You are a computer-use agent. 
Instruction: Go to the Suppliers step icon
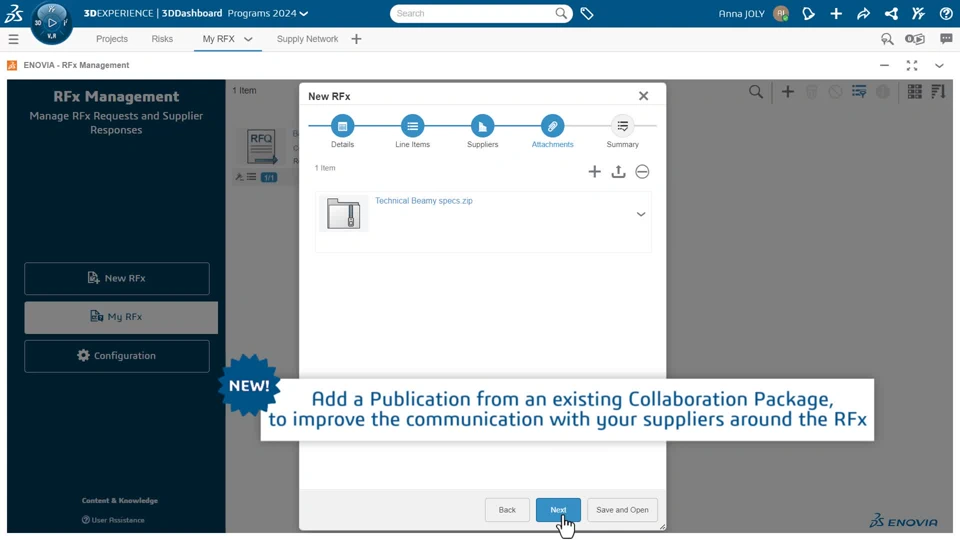tap(482, 126)
